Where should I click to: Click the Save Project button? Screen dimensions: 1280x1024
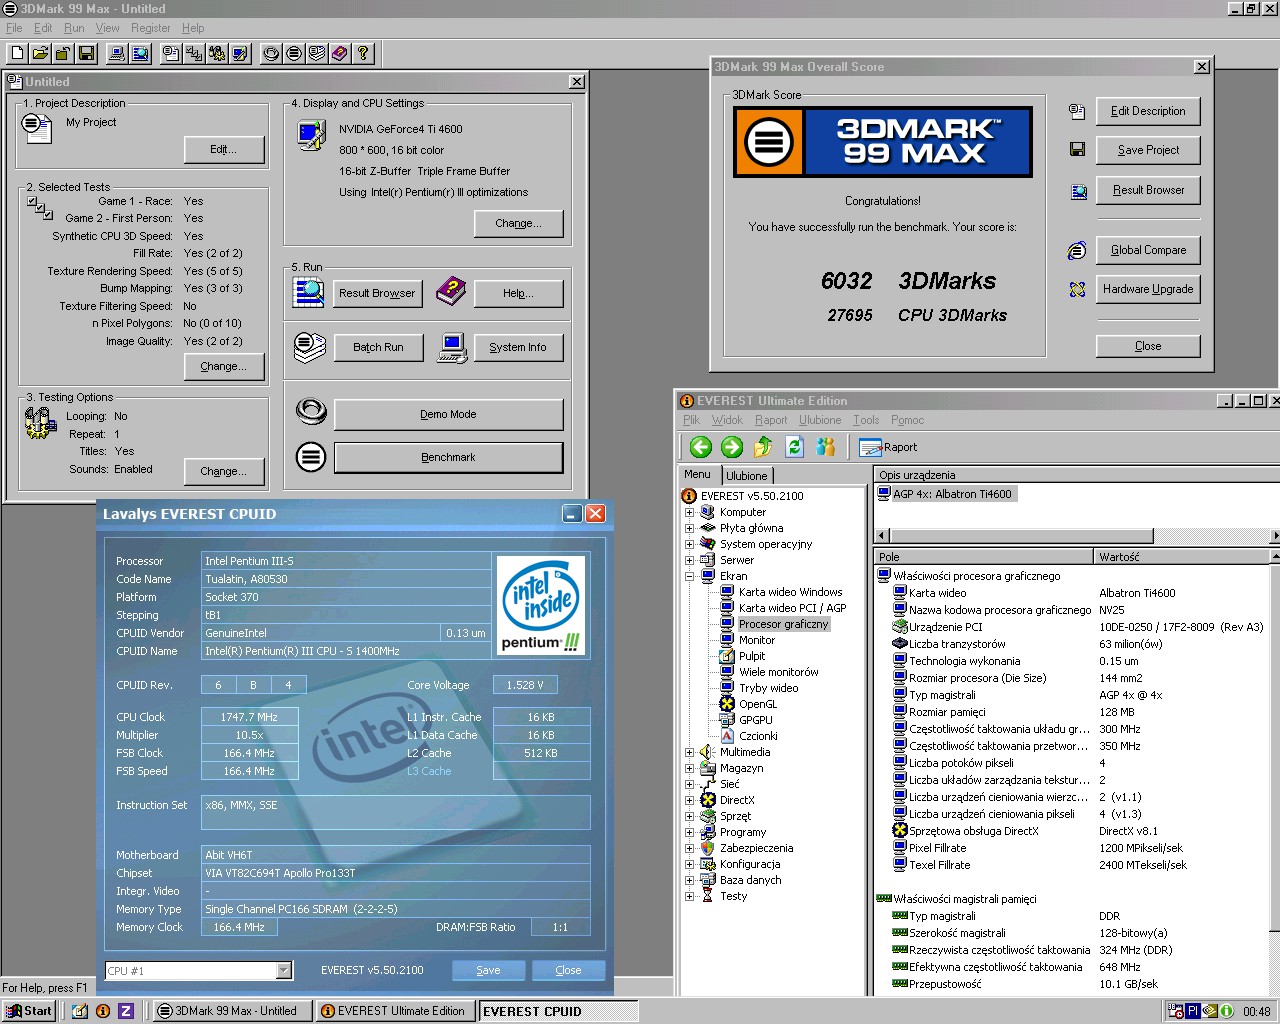[1148, 150]
